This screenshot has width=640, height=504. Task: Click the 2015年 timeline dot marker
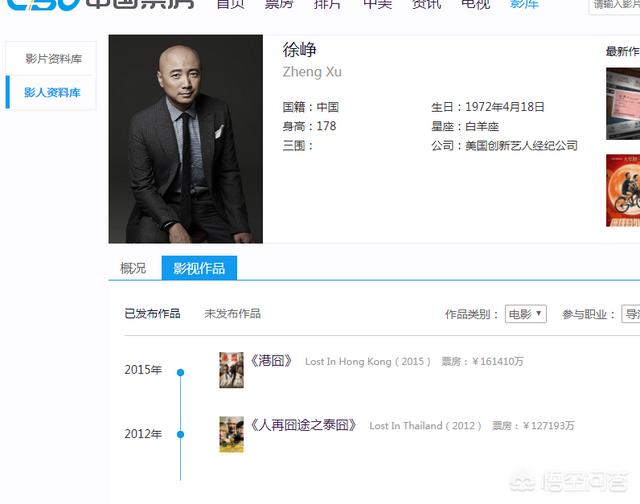click(180, 372)
